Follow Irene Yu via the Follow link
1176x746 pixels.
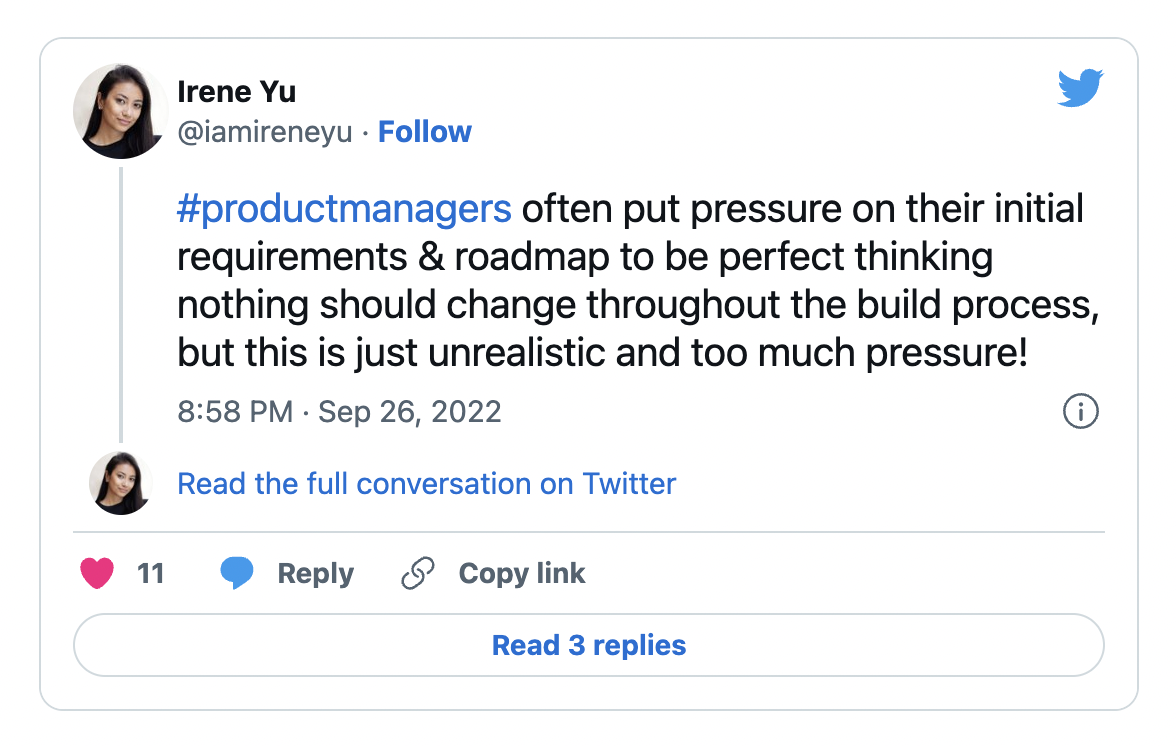pos(424,132)
